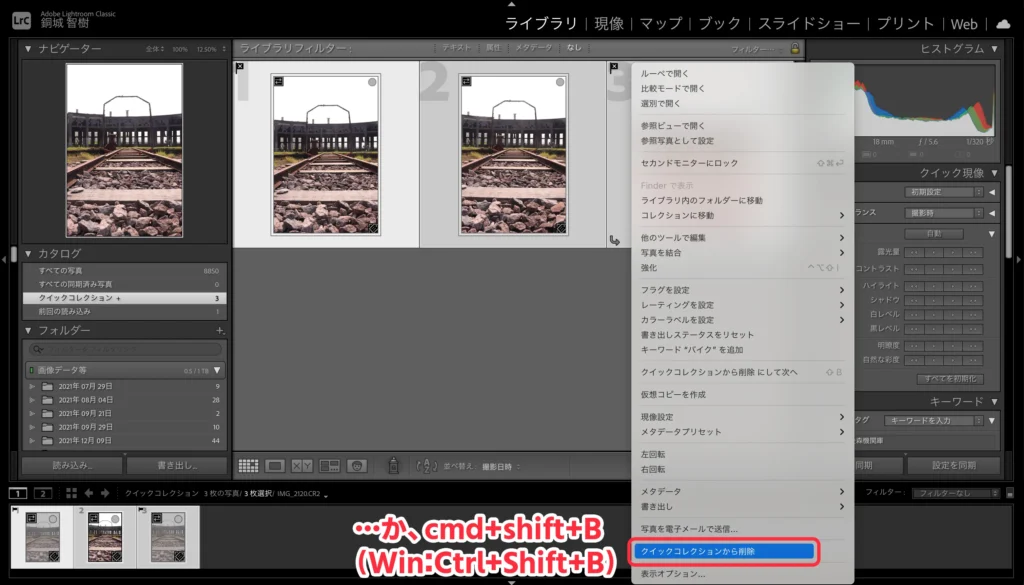Pick up the Painter spray can tool
The image size is (1024, 585).
click(394, 463)
